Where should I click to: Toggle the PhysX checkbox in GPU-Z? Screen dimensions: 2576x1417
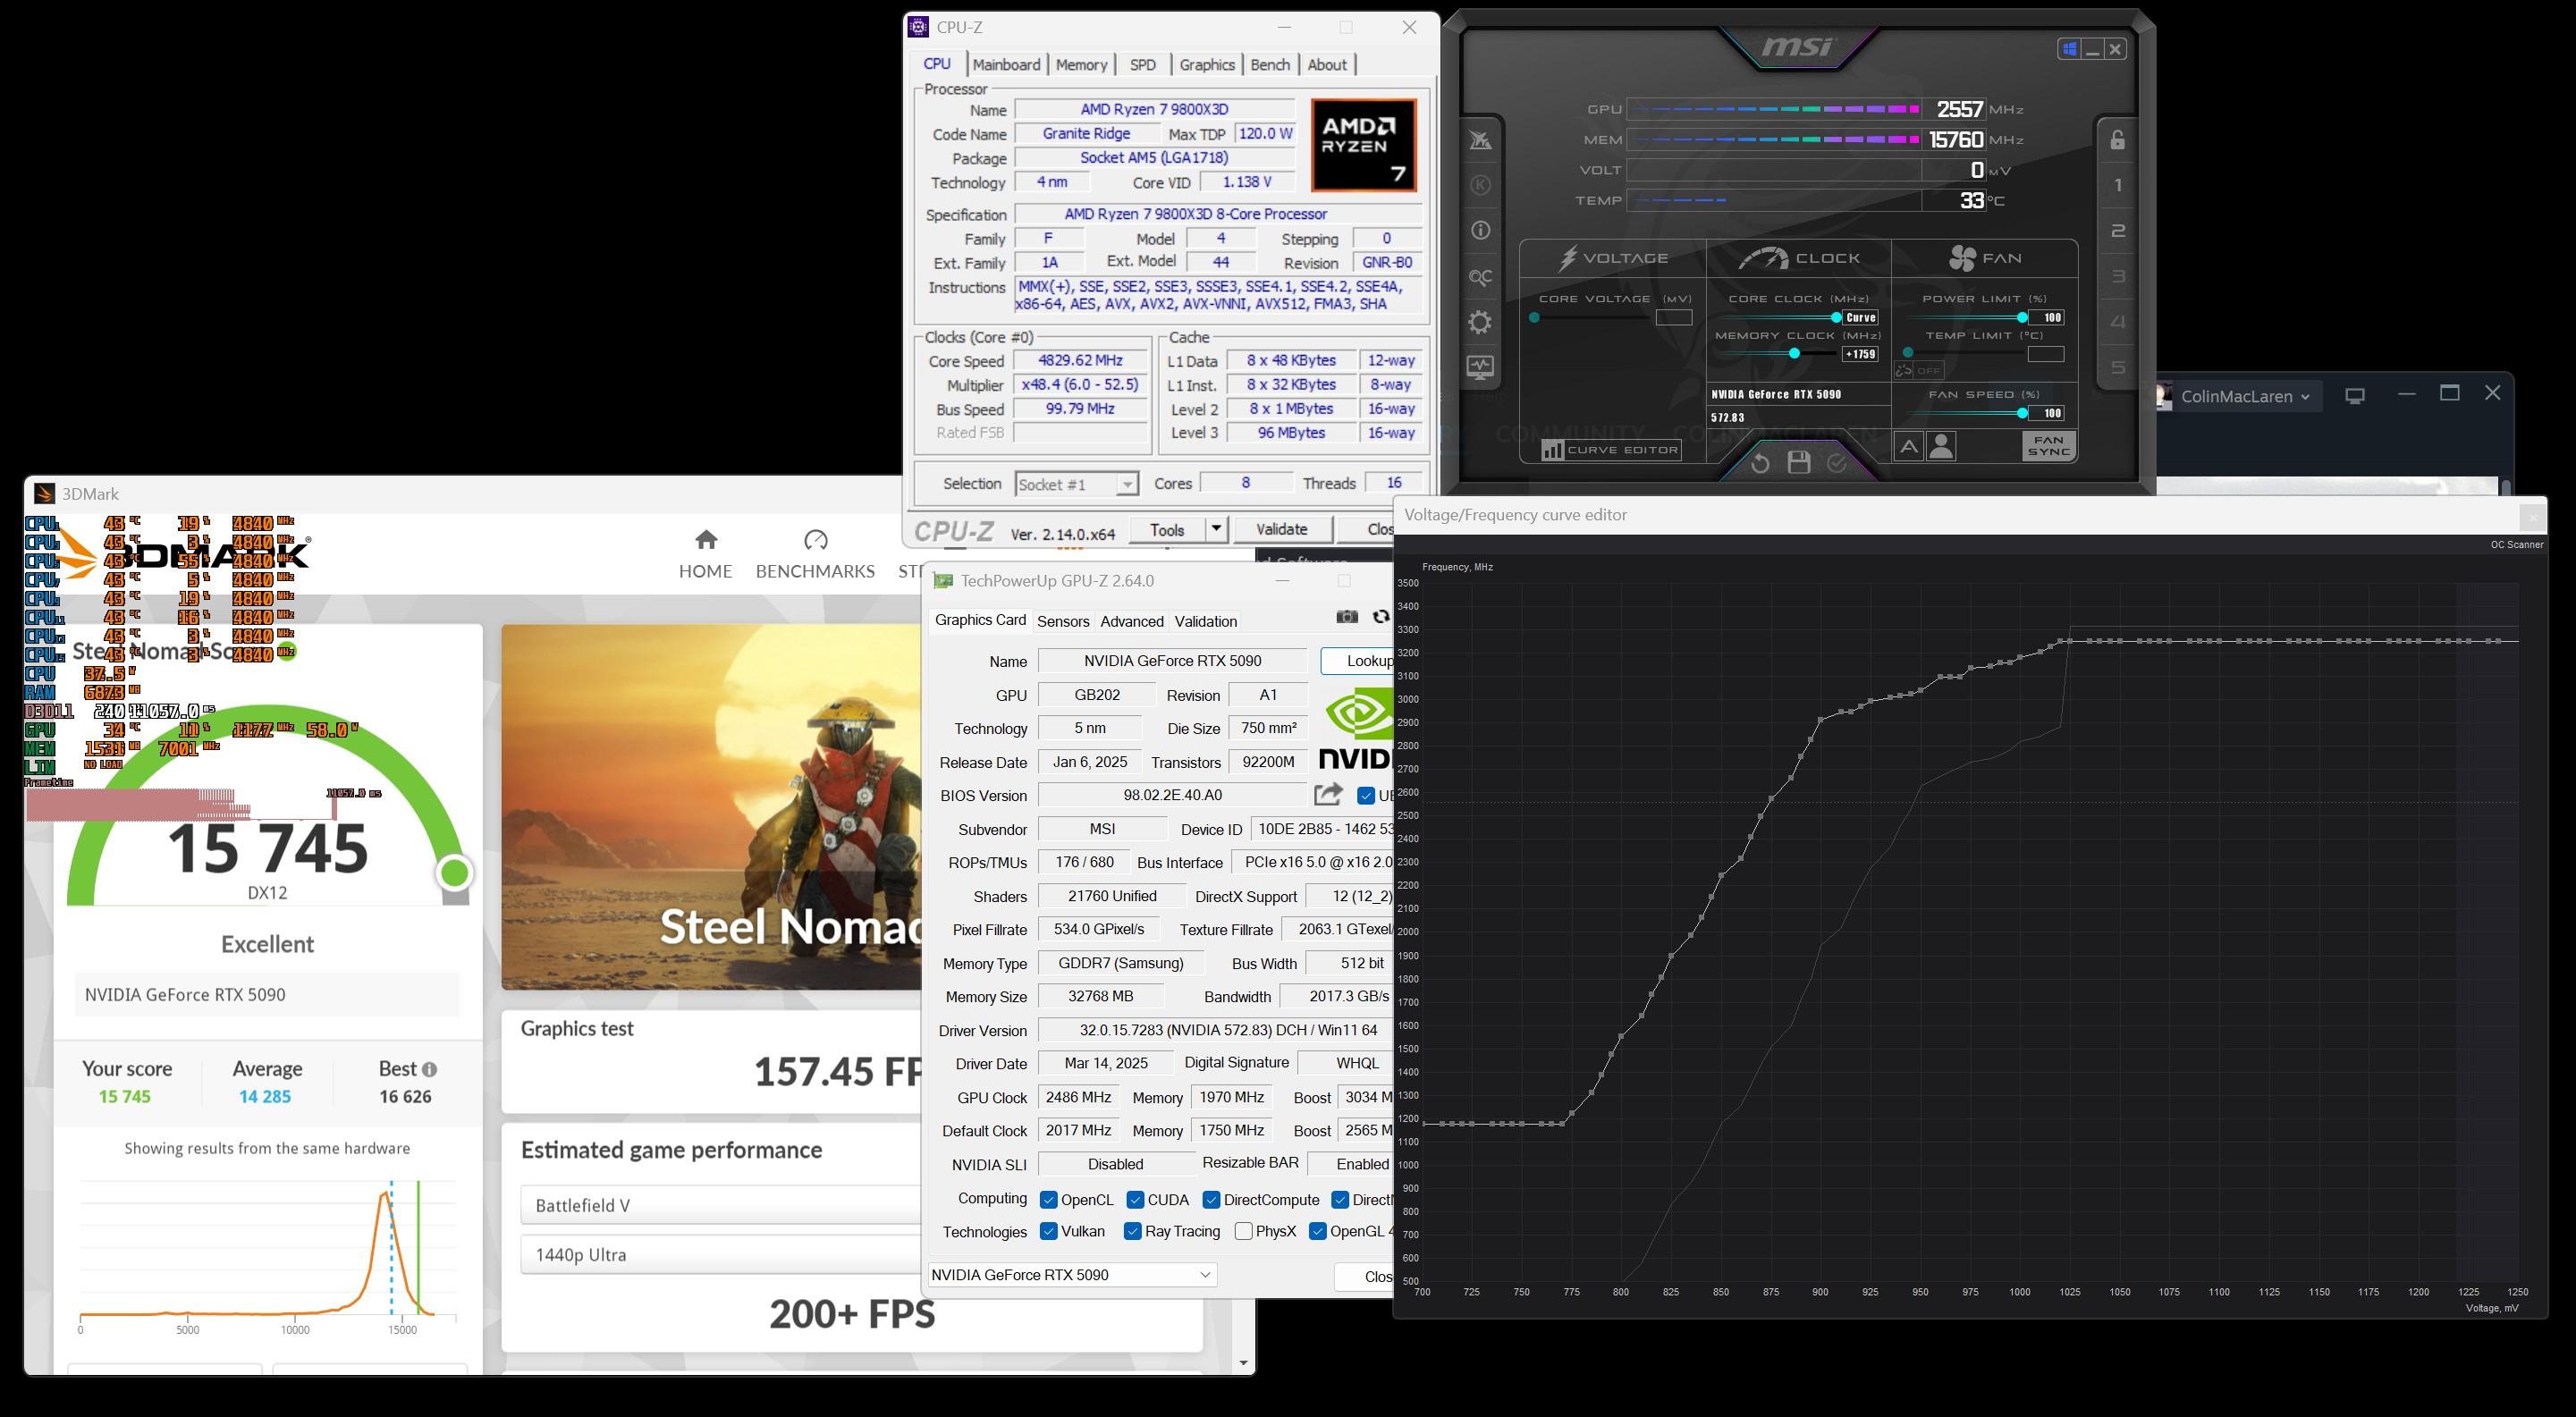[x=1243, y=1231]
